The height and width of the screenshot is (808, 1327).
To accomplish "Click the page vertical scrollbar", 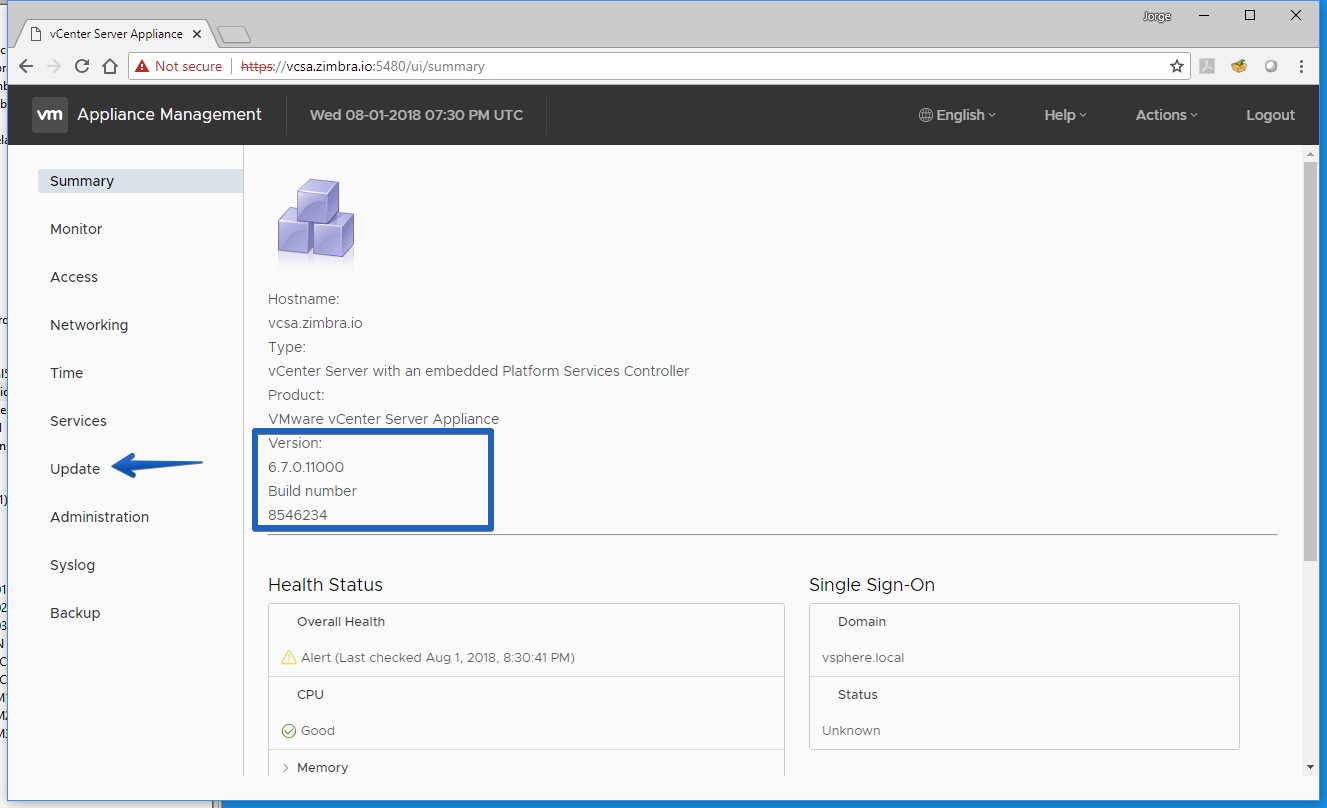I will [x=1310, y=360].
